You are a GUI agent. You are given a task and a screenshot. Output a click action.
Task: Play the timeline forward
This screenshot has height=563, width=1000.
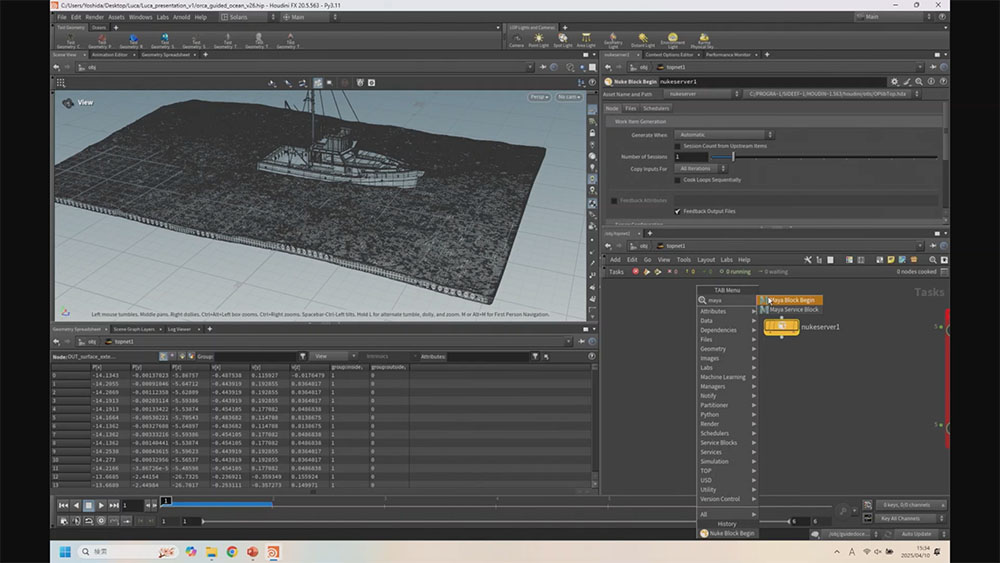click(x=101, y=505)
